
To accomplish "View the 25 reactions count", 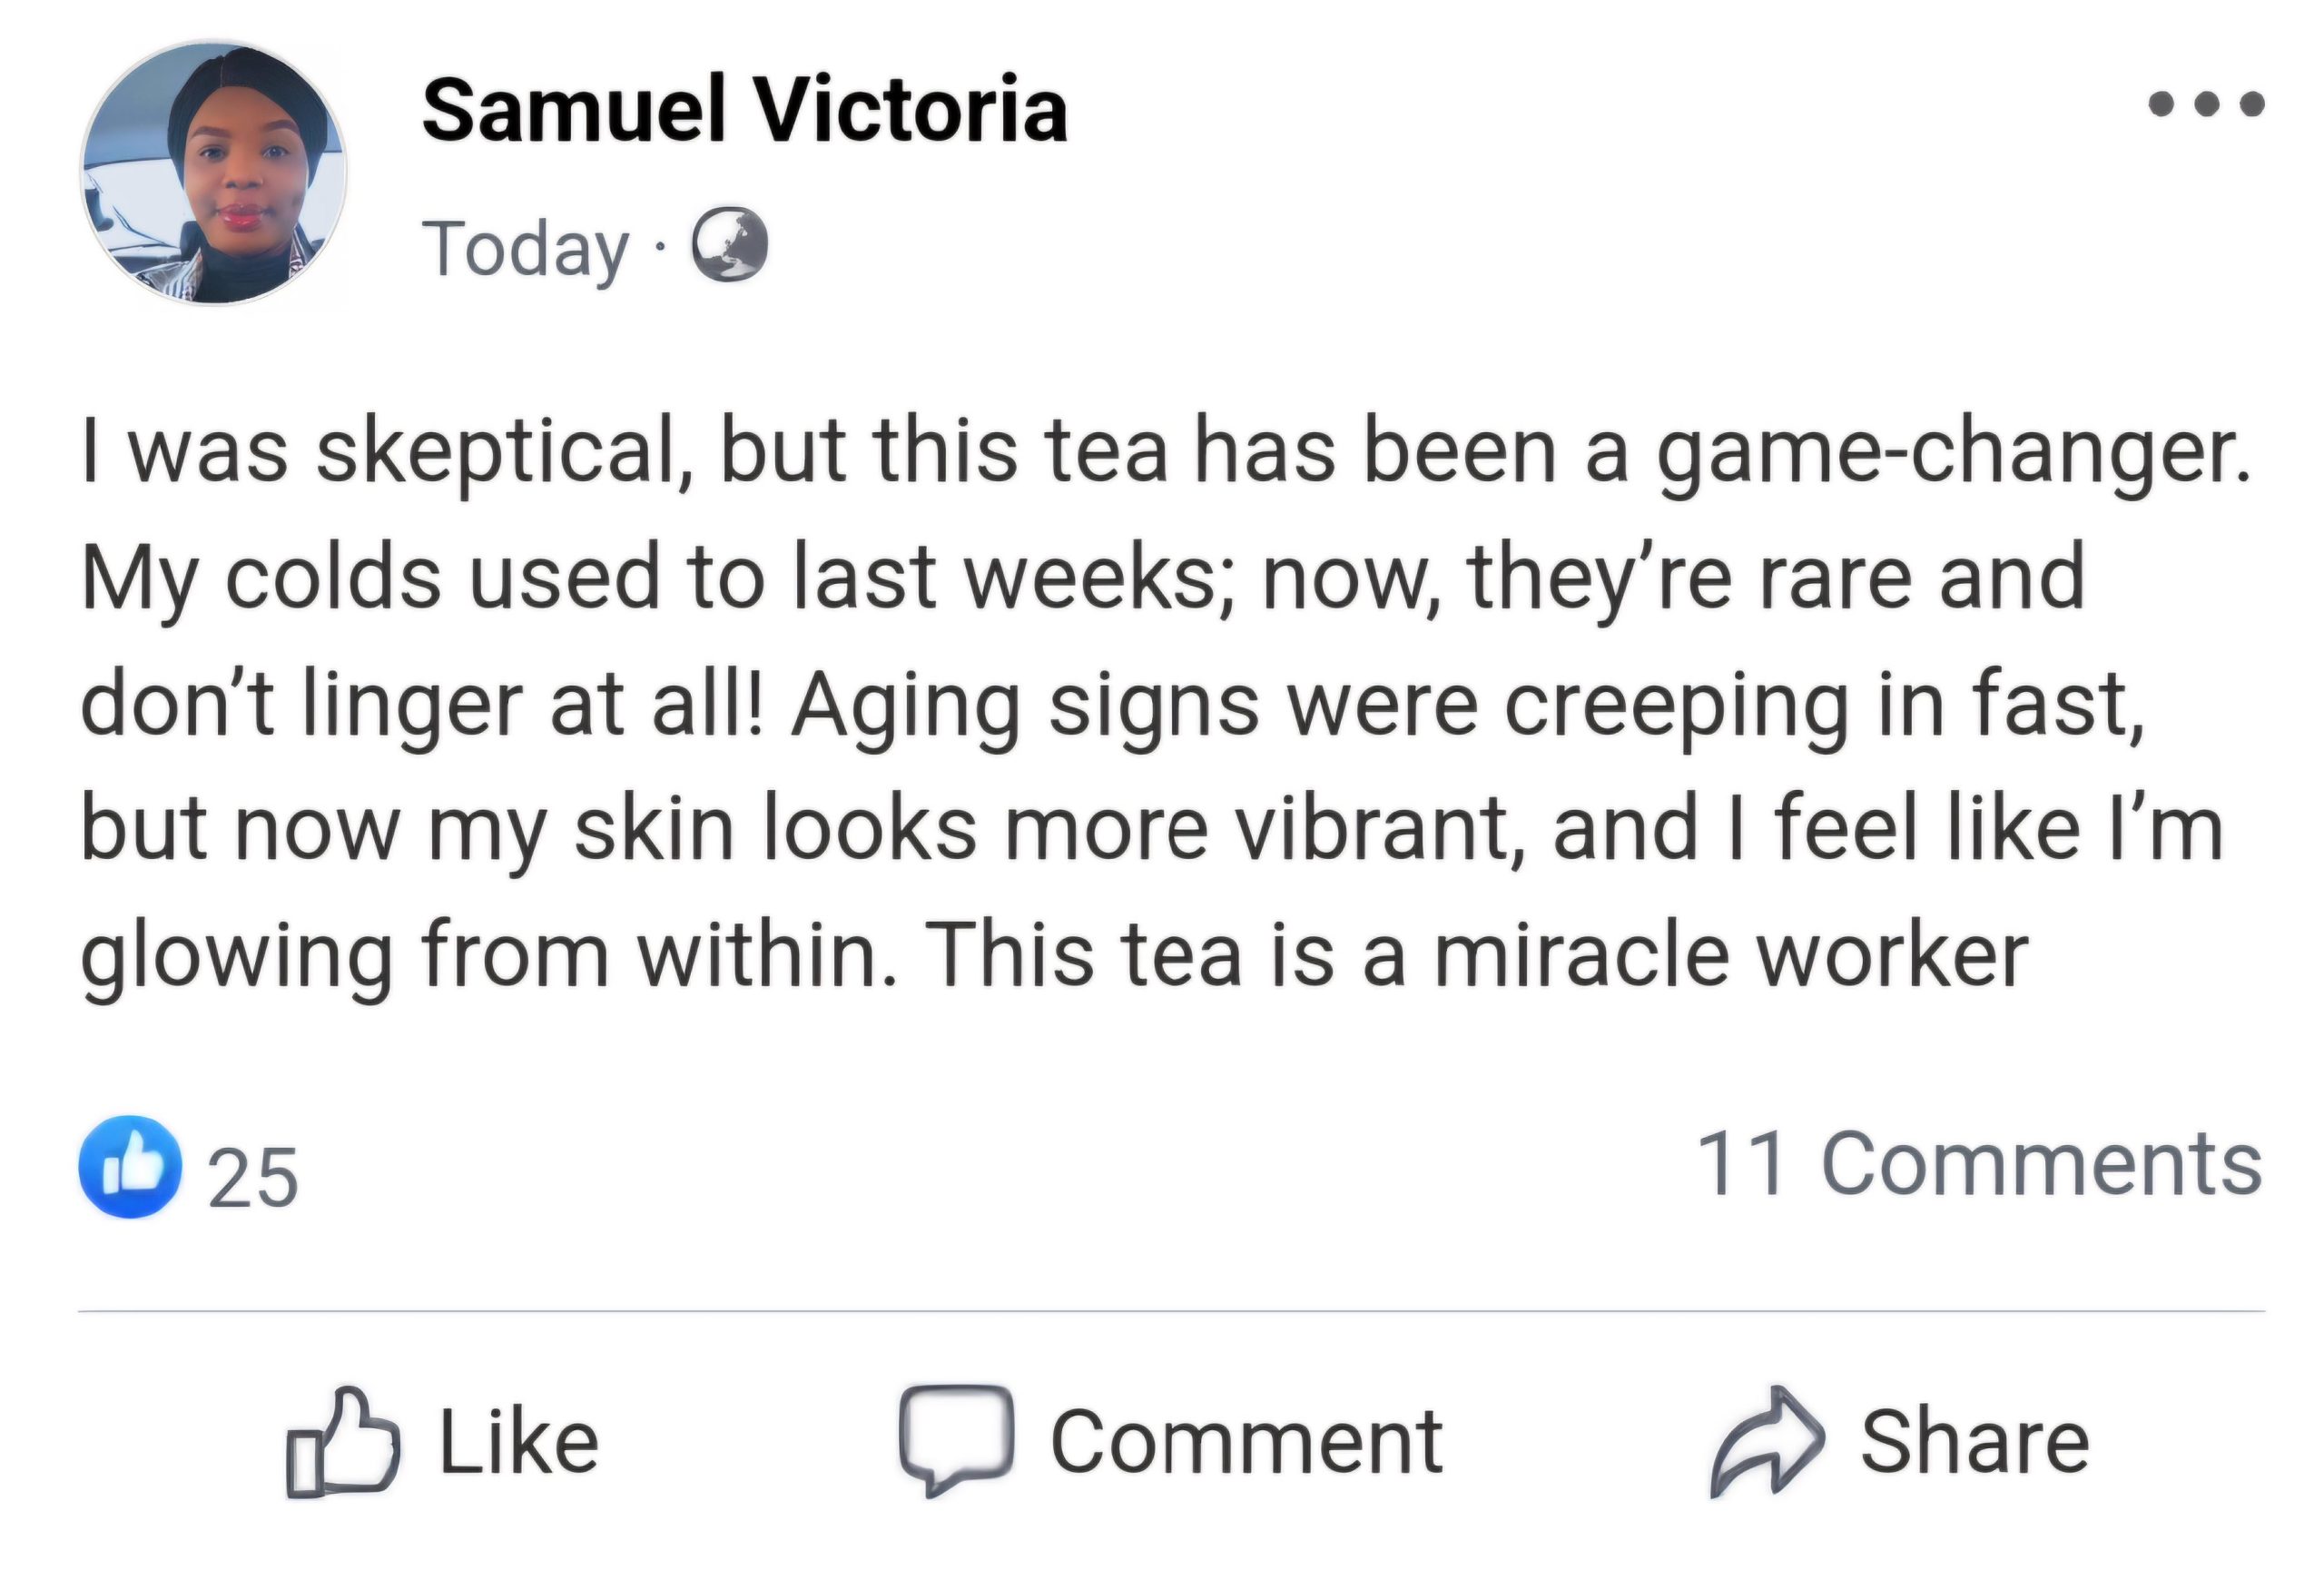I will [253, 1177].
